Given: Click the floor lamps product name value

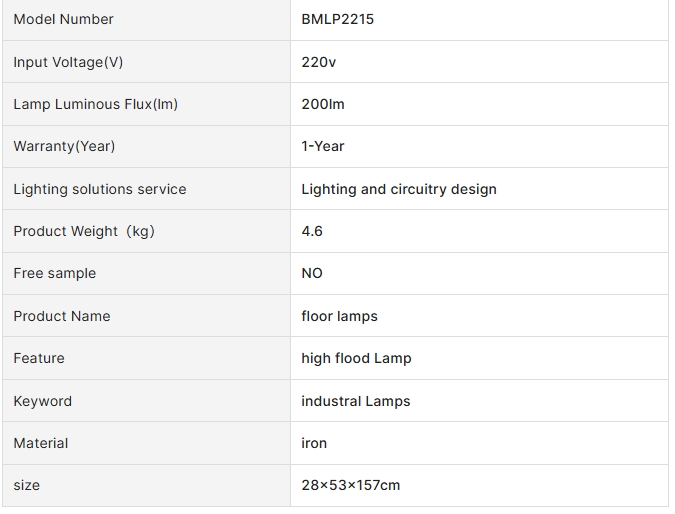Looking at the screenshot, I should tap(340, 316).
